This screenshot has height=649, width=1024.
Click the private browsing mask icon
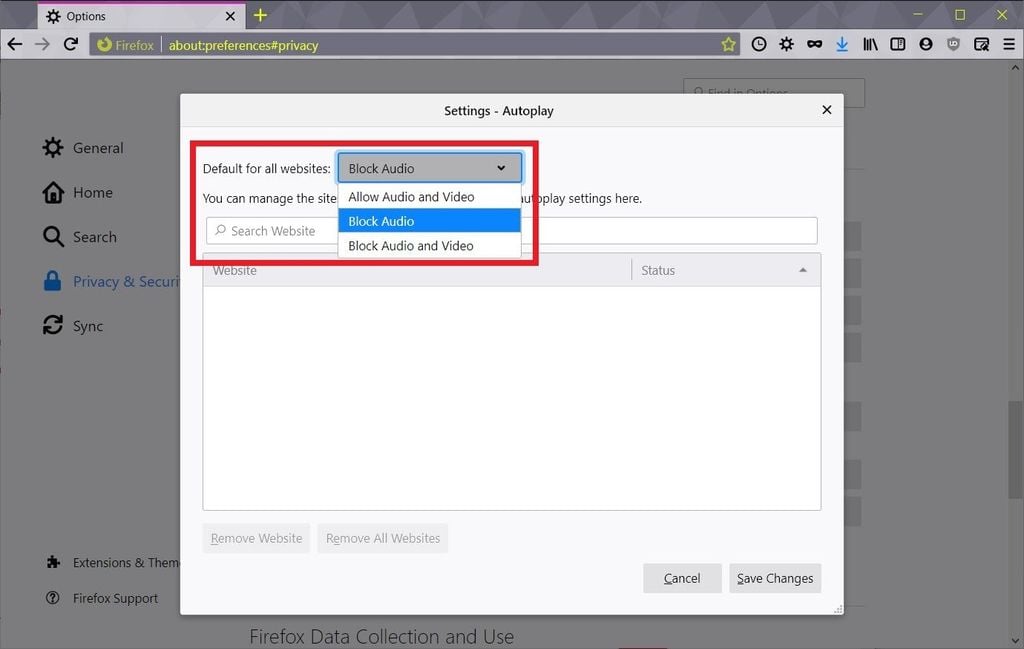(814, 44)
